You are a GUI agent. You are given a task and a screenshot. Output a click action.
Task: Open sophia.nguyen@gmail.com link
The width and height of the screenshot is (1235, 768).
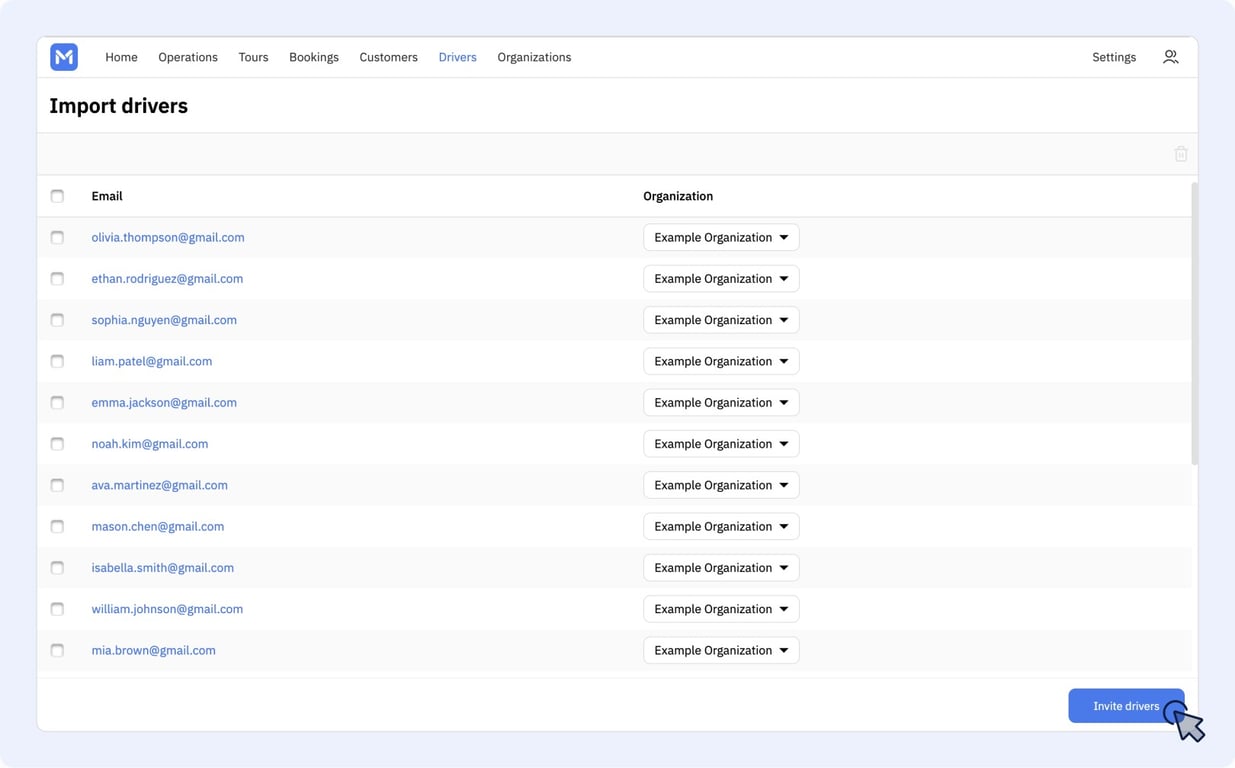click(164, 320)
